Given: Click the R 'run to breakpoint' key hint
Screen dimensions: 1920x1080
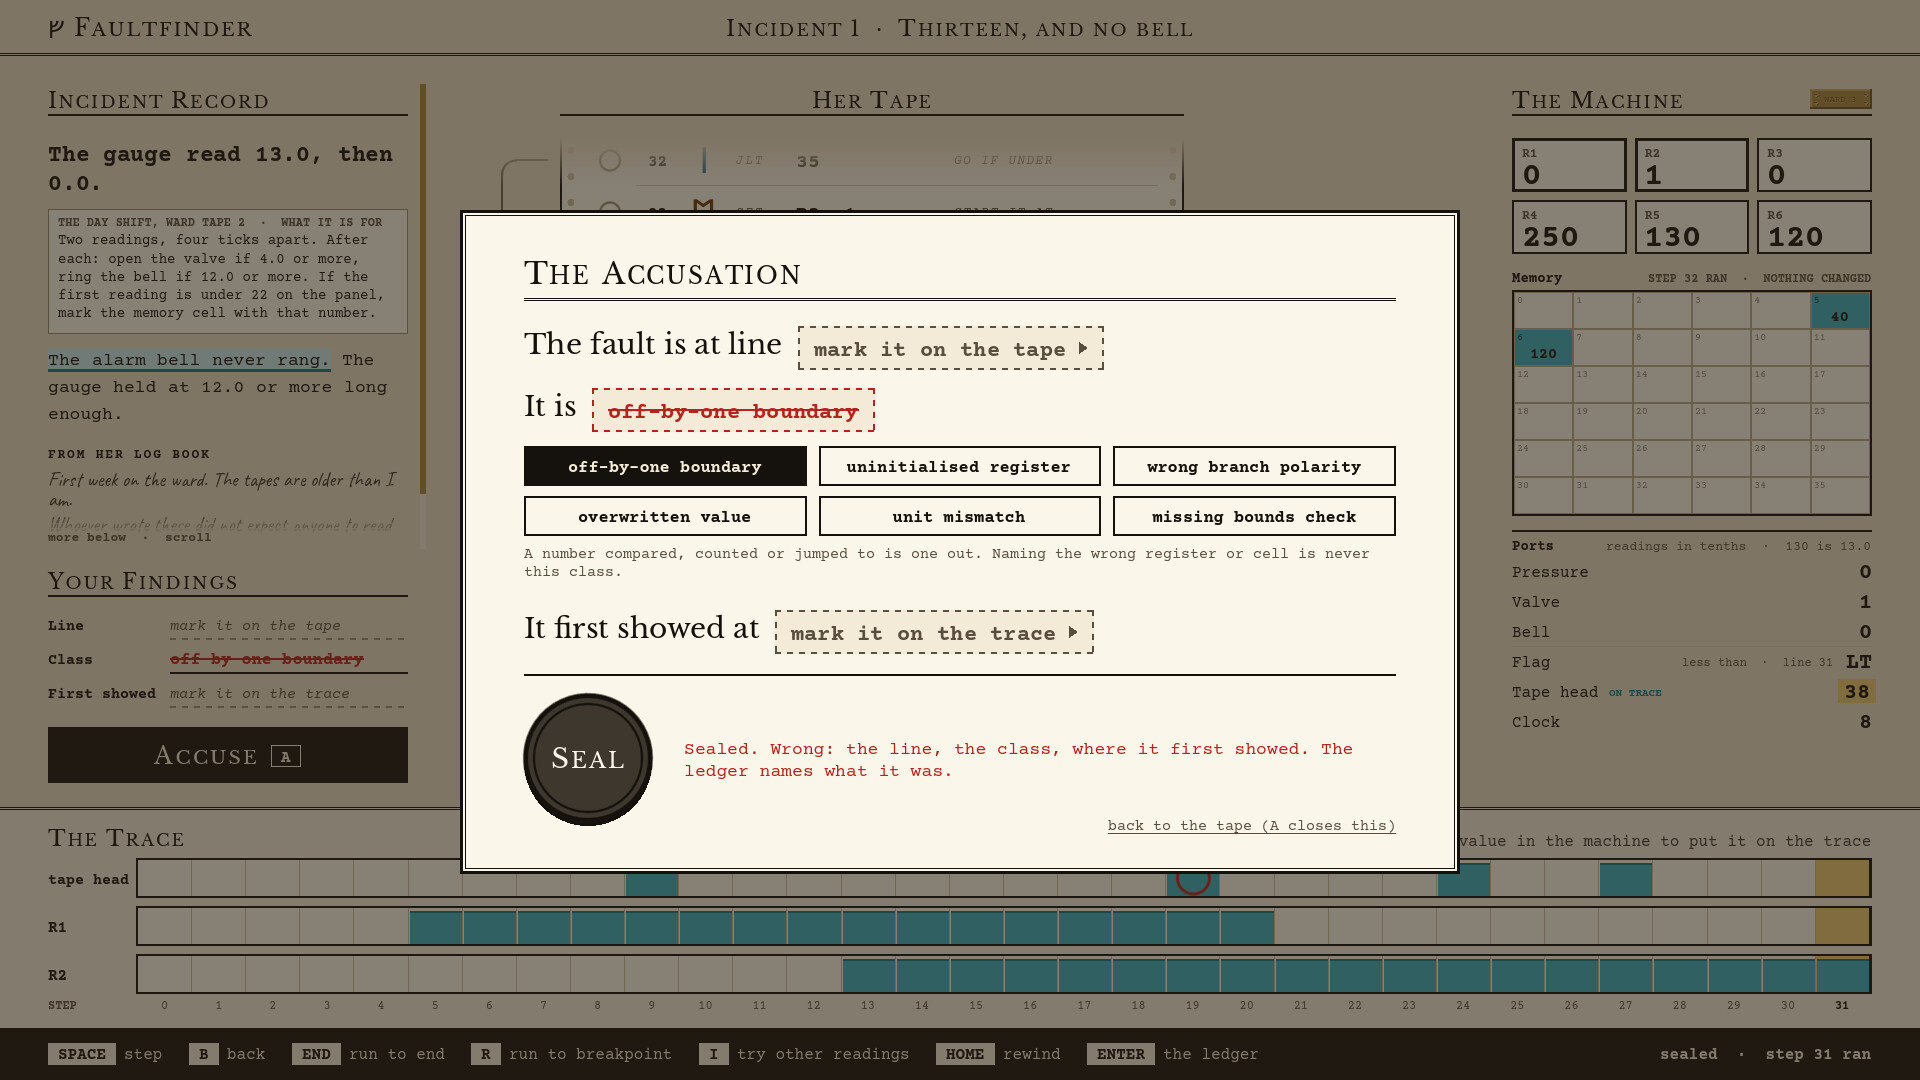Looking at the screenshot, I should pyautogui.click(x=572, y=1054).
